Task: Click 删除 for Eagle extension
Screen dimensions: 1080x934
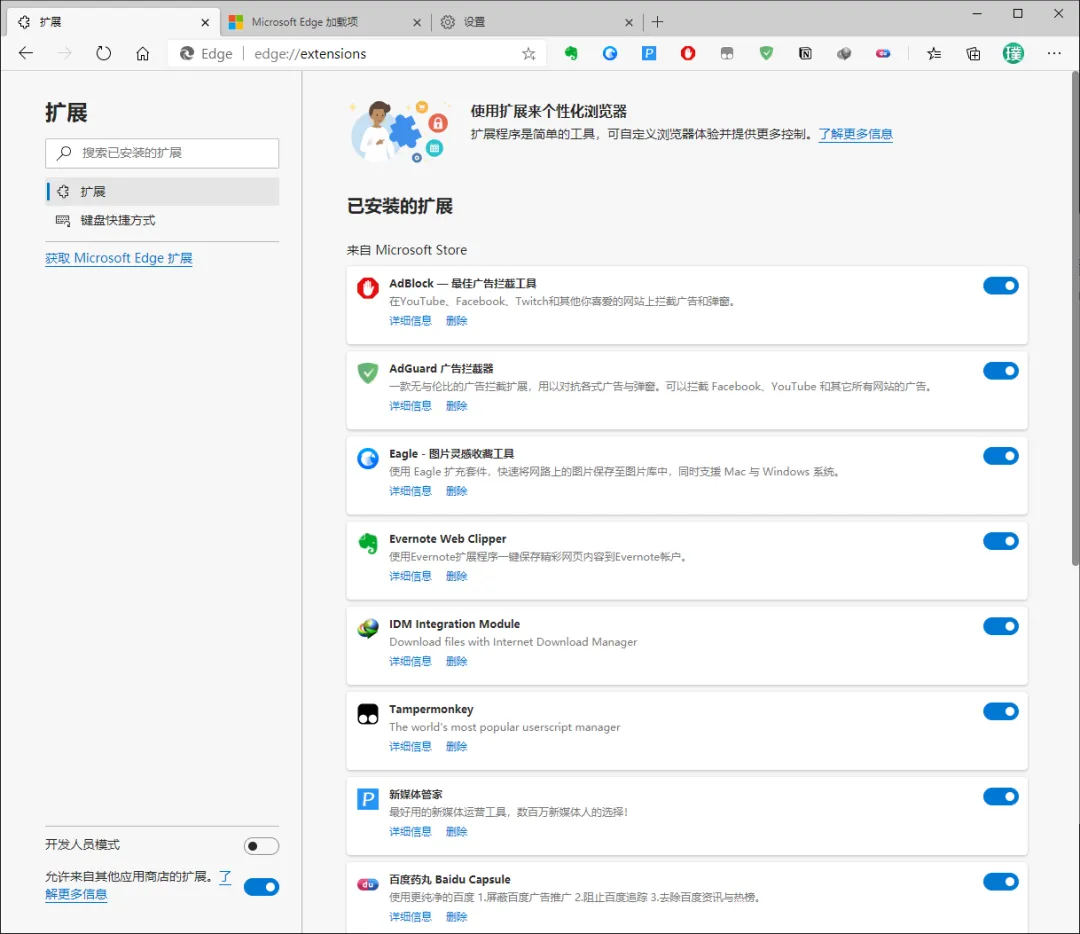Action: point(457,491)
